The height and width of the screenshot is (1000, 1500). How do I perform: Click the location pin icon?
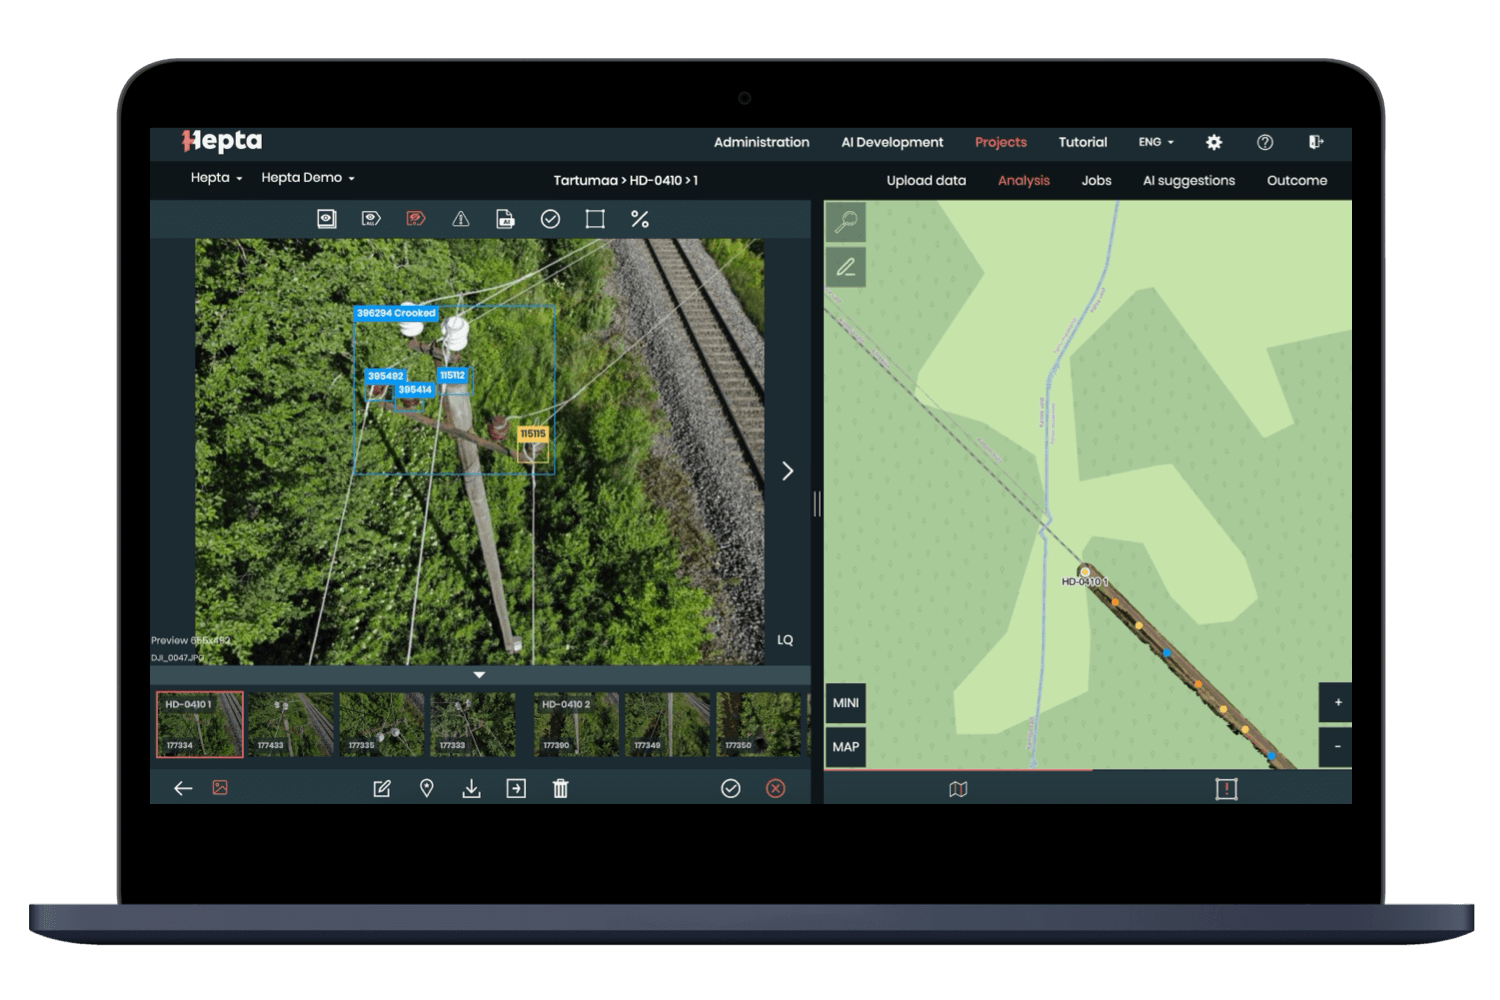(427, 789)
